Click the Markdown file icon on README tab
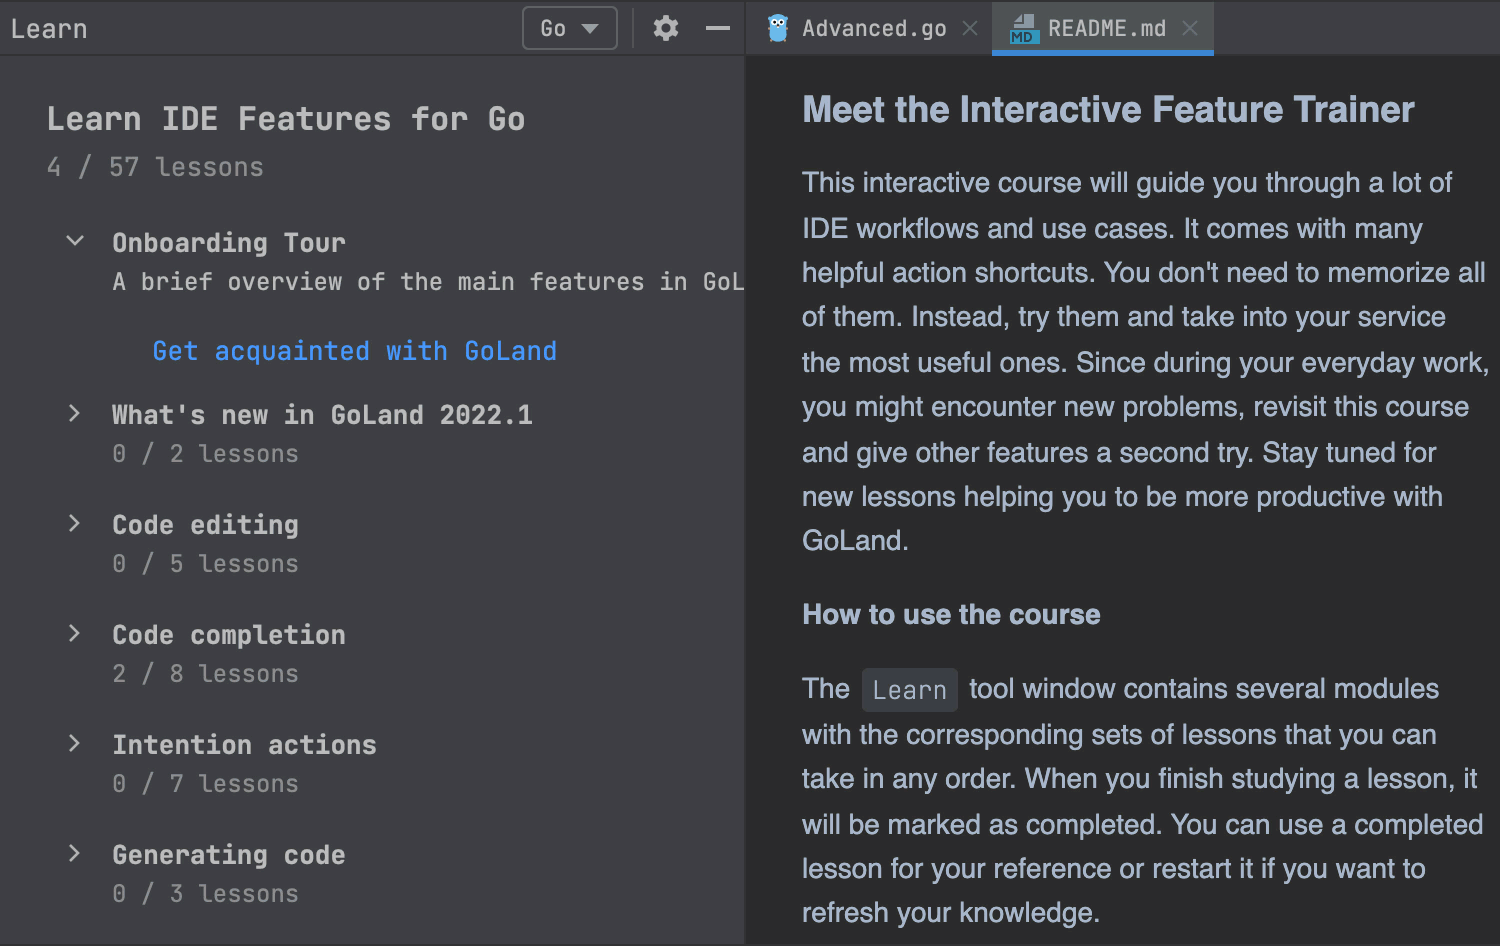The width and height of the screenshot is (1500, 946). tap(1022, 28)
